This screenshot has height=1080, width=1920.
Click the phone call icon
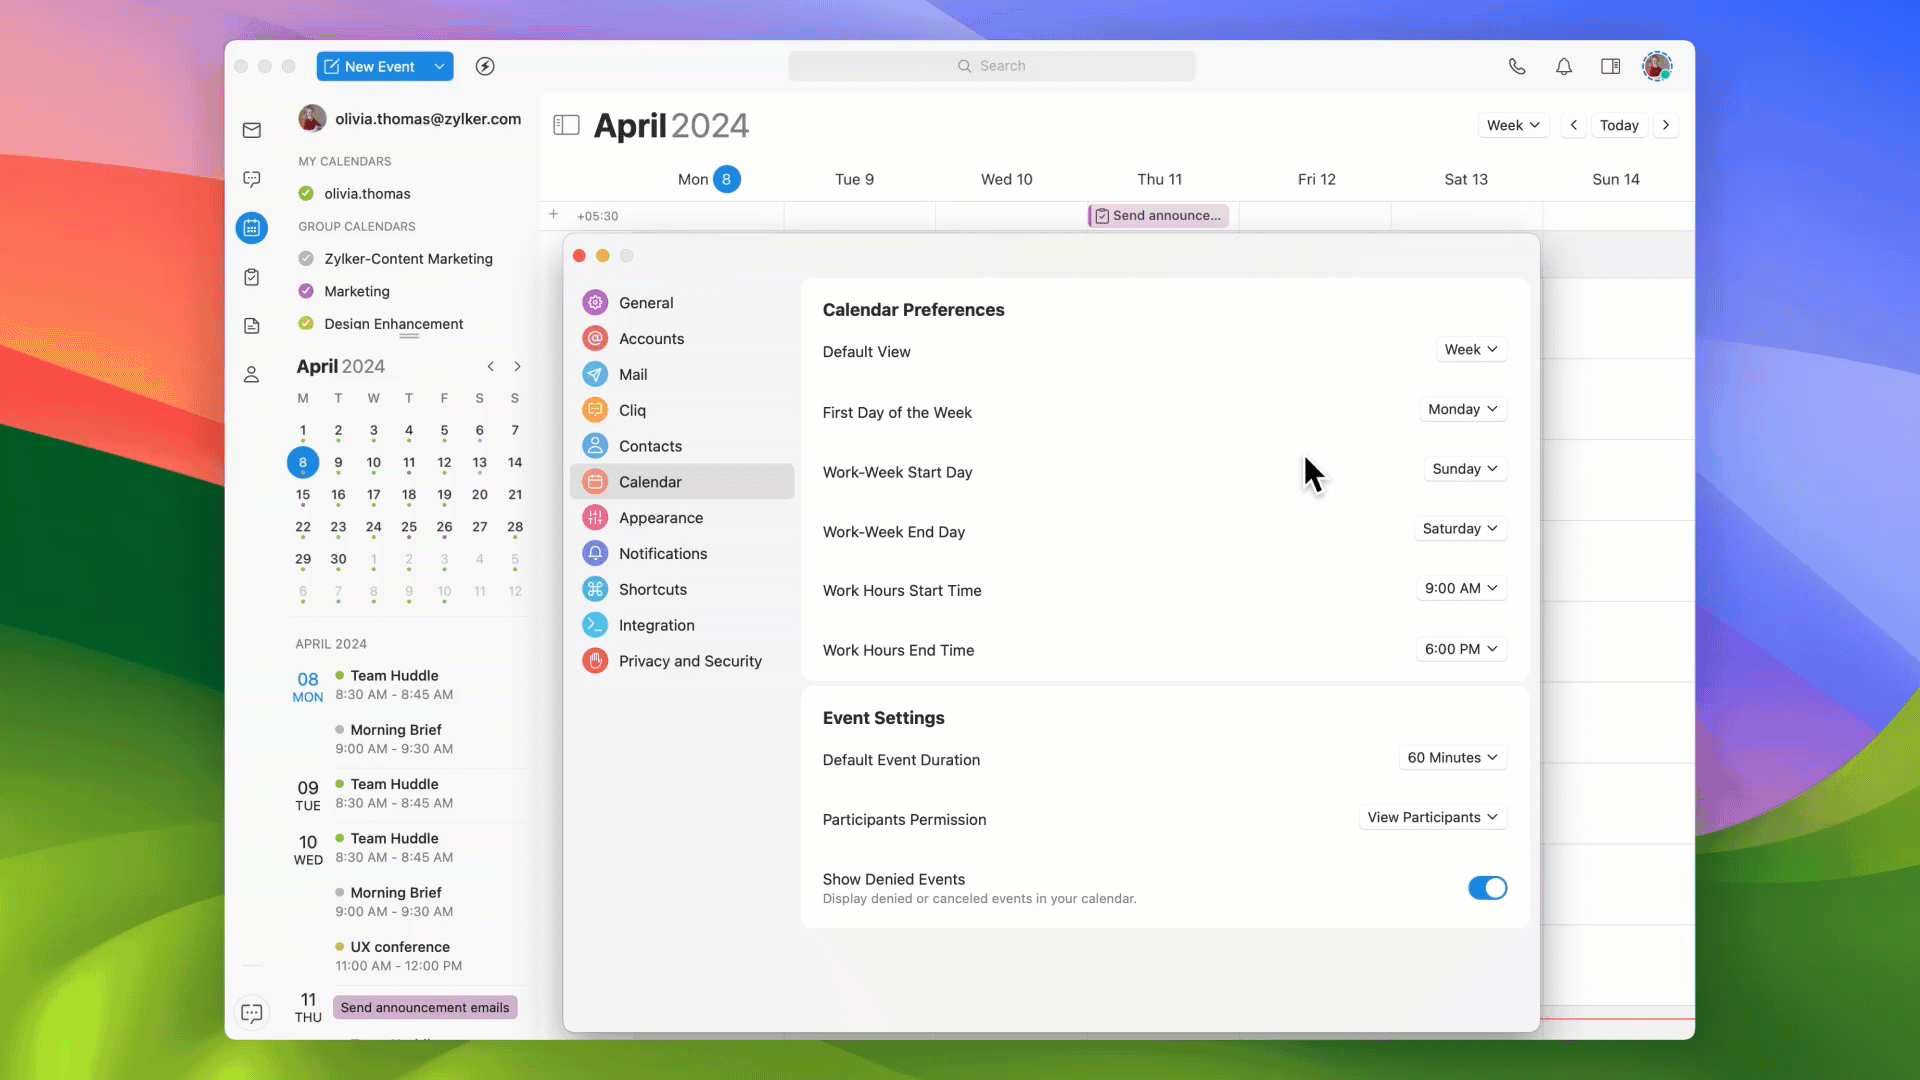coord(1517,66)
